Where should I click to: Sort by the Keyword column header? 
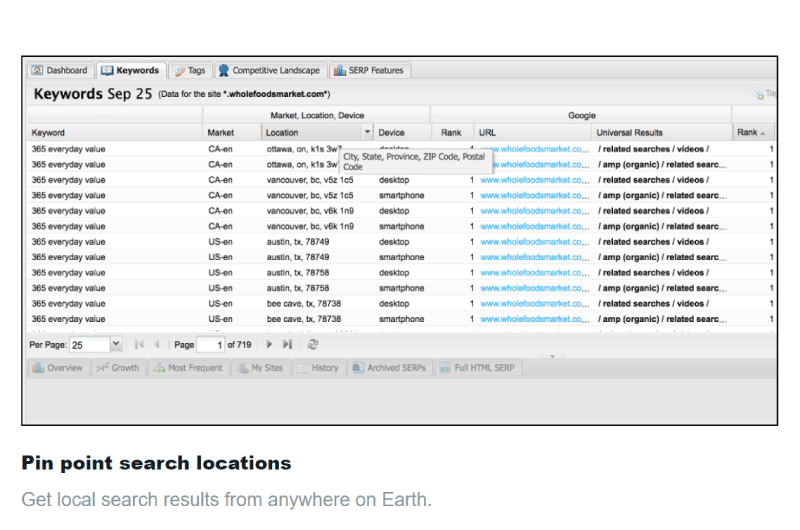114,133
